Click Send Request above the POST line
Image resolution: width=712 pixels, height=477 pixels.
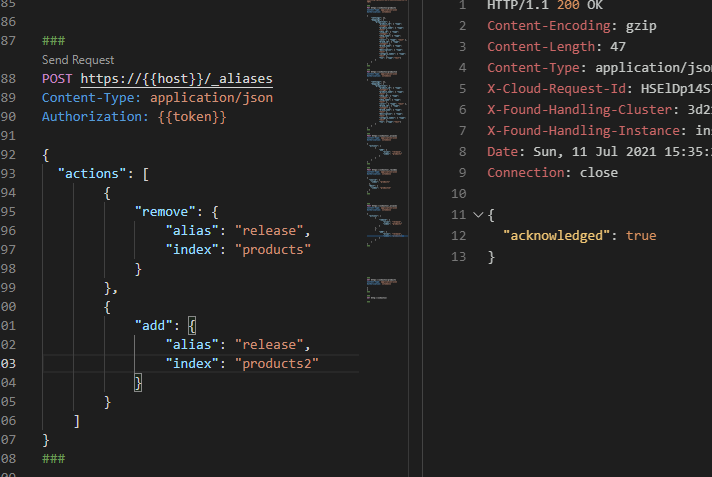pyautogui.click(x=78, y=60)
